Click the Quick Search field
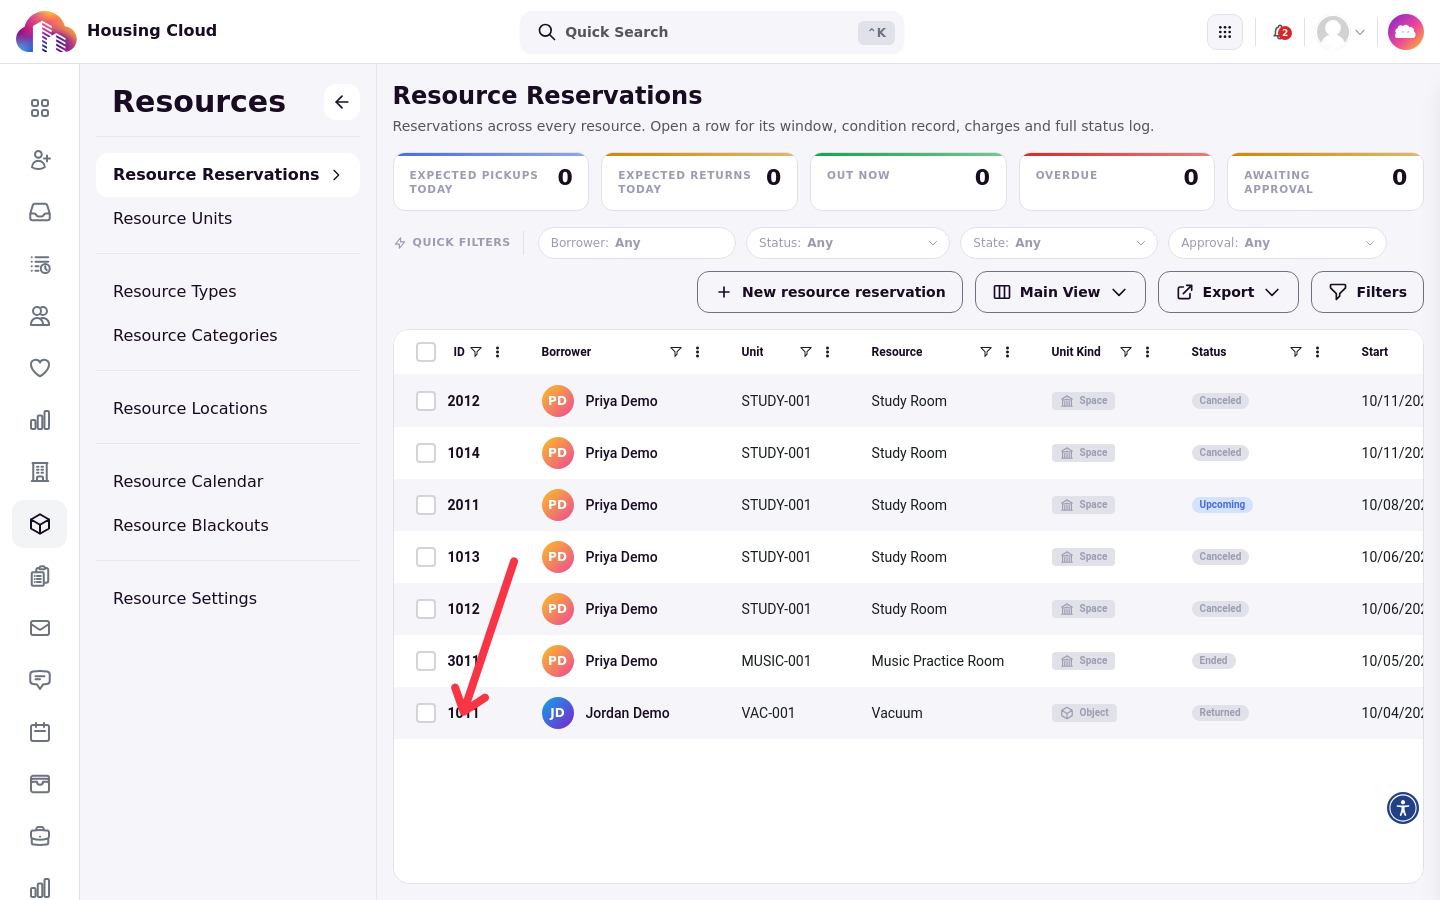Viewport: 1440px width, 900px height. [712, 32]
